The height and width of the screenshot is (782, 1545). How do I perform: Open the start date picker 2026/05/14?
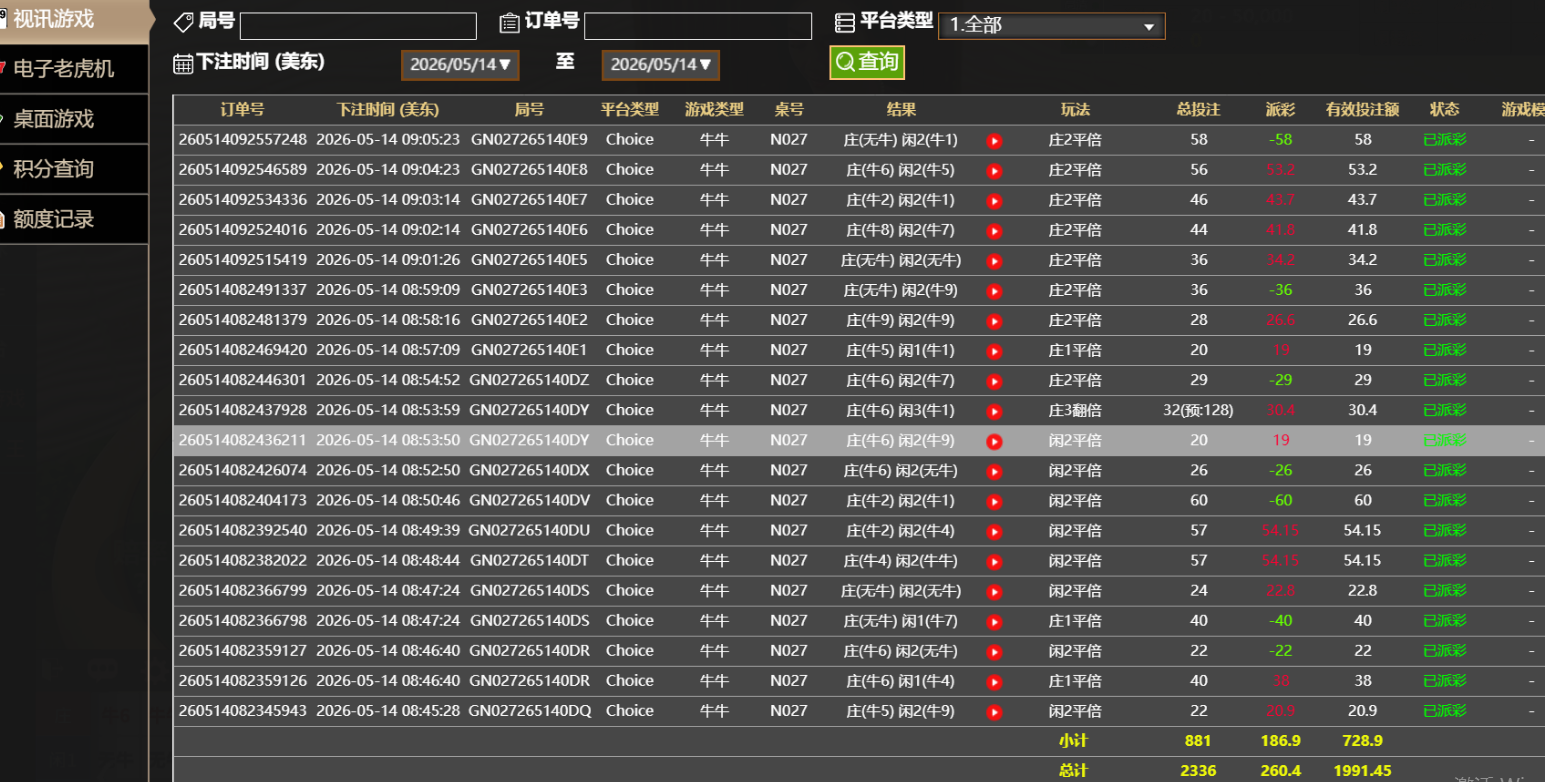460,65
